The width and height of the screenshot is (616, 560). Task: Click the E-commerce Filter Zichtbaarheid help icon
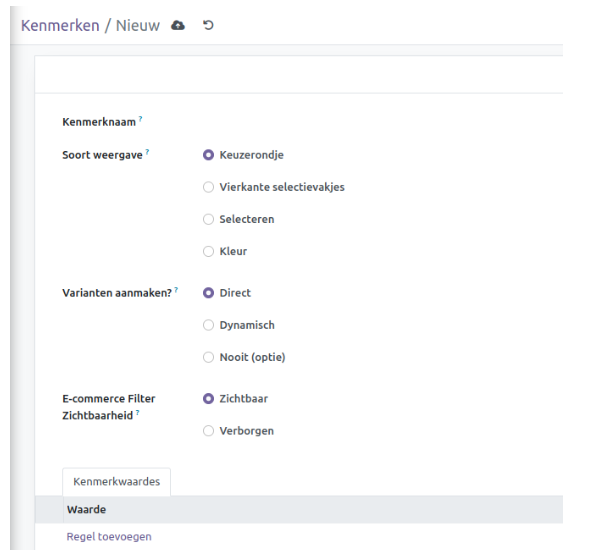point(136,412)
